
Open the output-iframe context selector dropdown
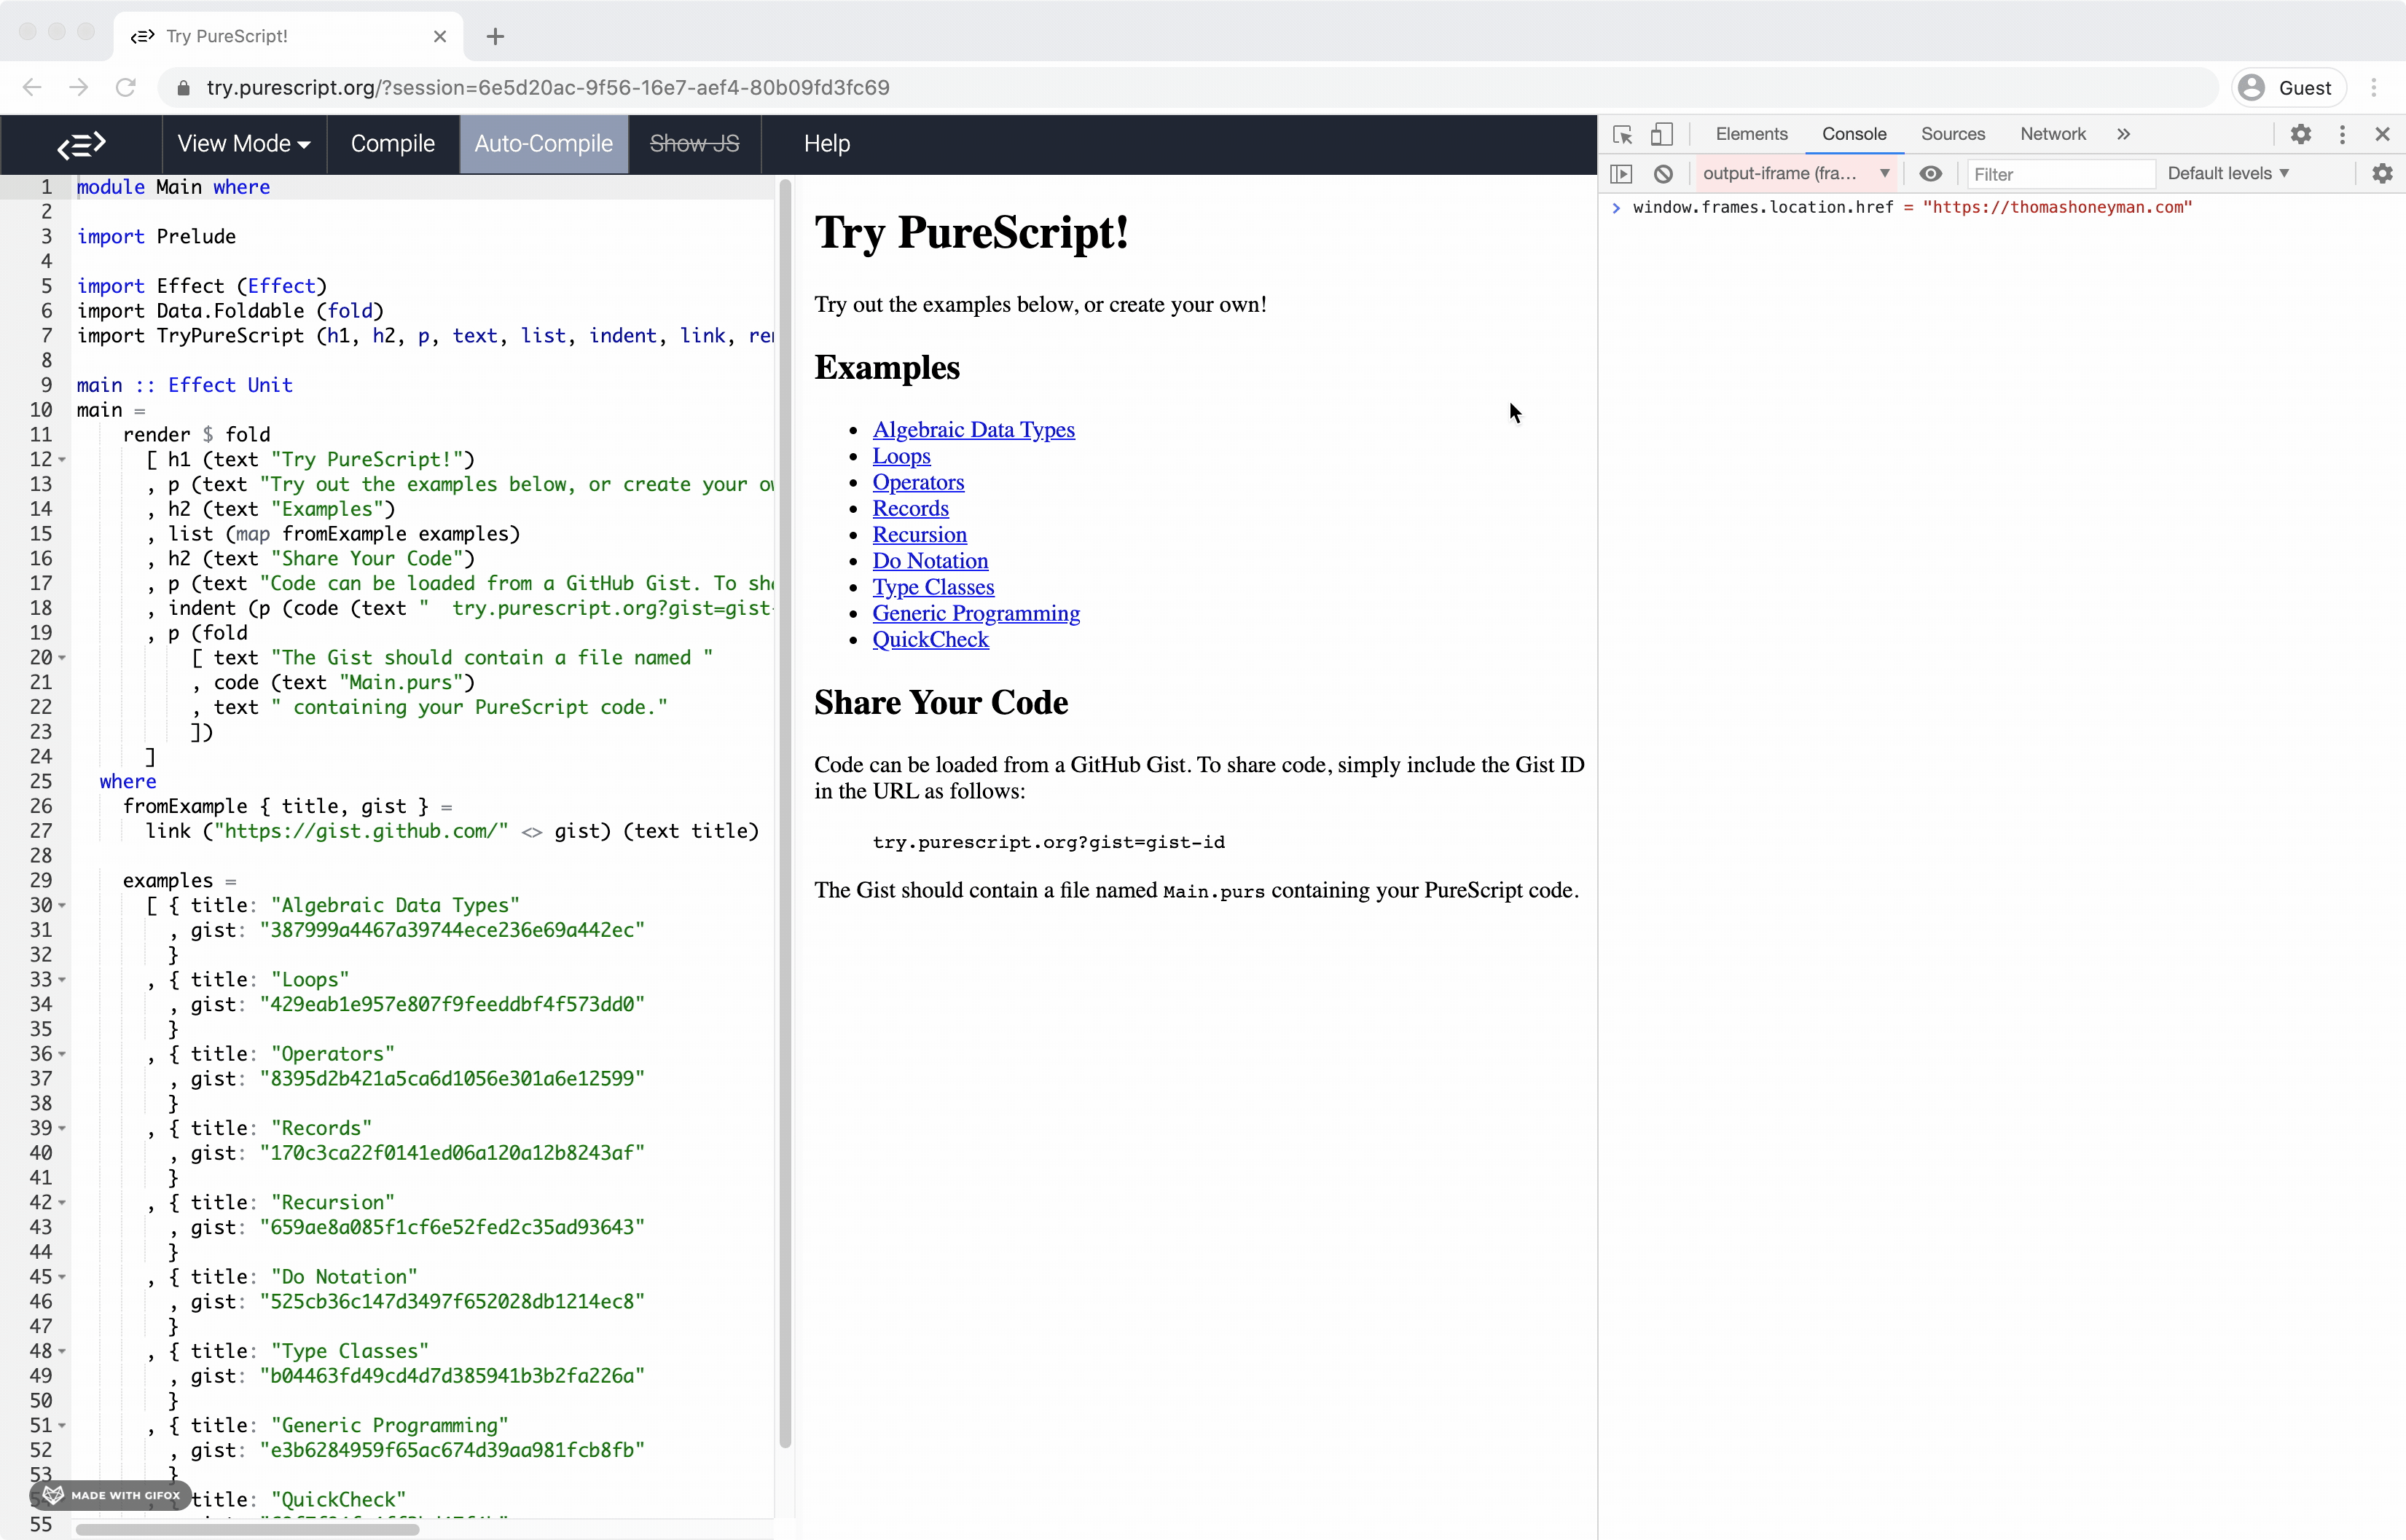pyautogui.click(x=1795, y=174)
